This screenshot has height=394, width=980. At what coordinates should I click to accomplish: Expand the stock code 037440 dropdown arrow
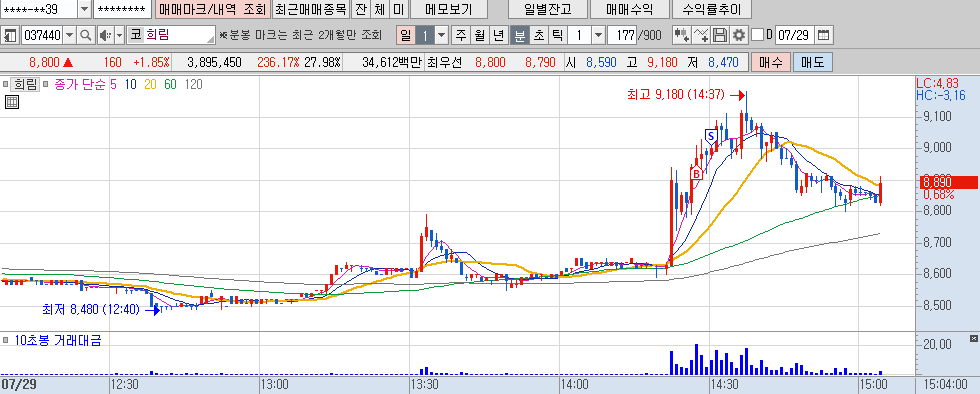point(69,35)
